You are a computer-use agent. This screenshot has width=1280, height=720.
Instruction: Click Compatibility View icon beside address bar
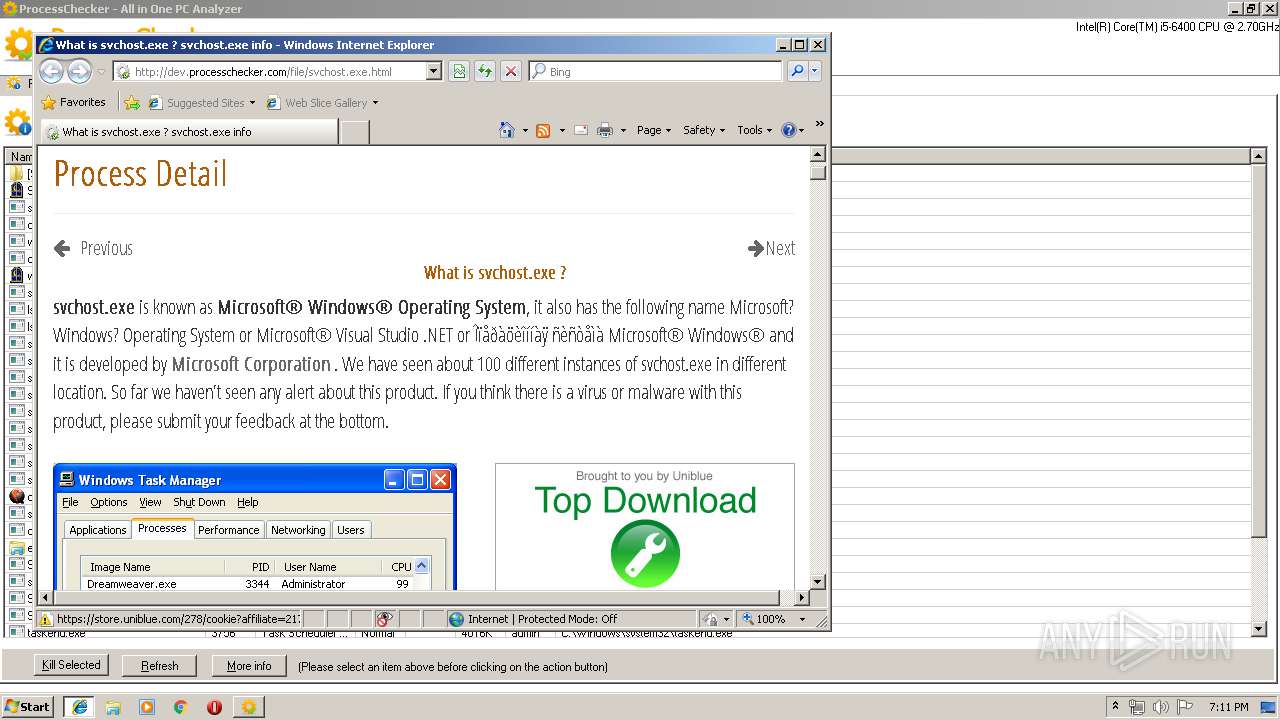click(x=459, y=71)
